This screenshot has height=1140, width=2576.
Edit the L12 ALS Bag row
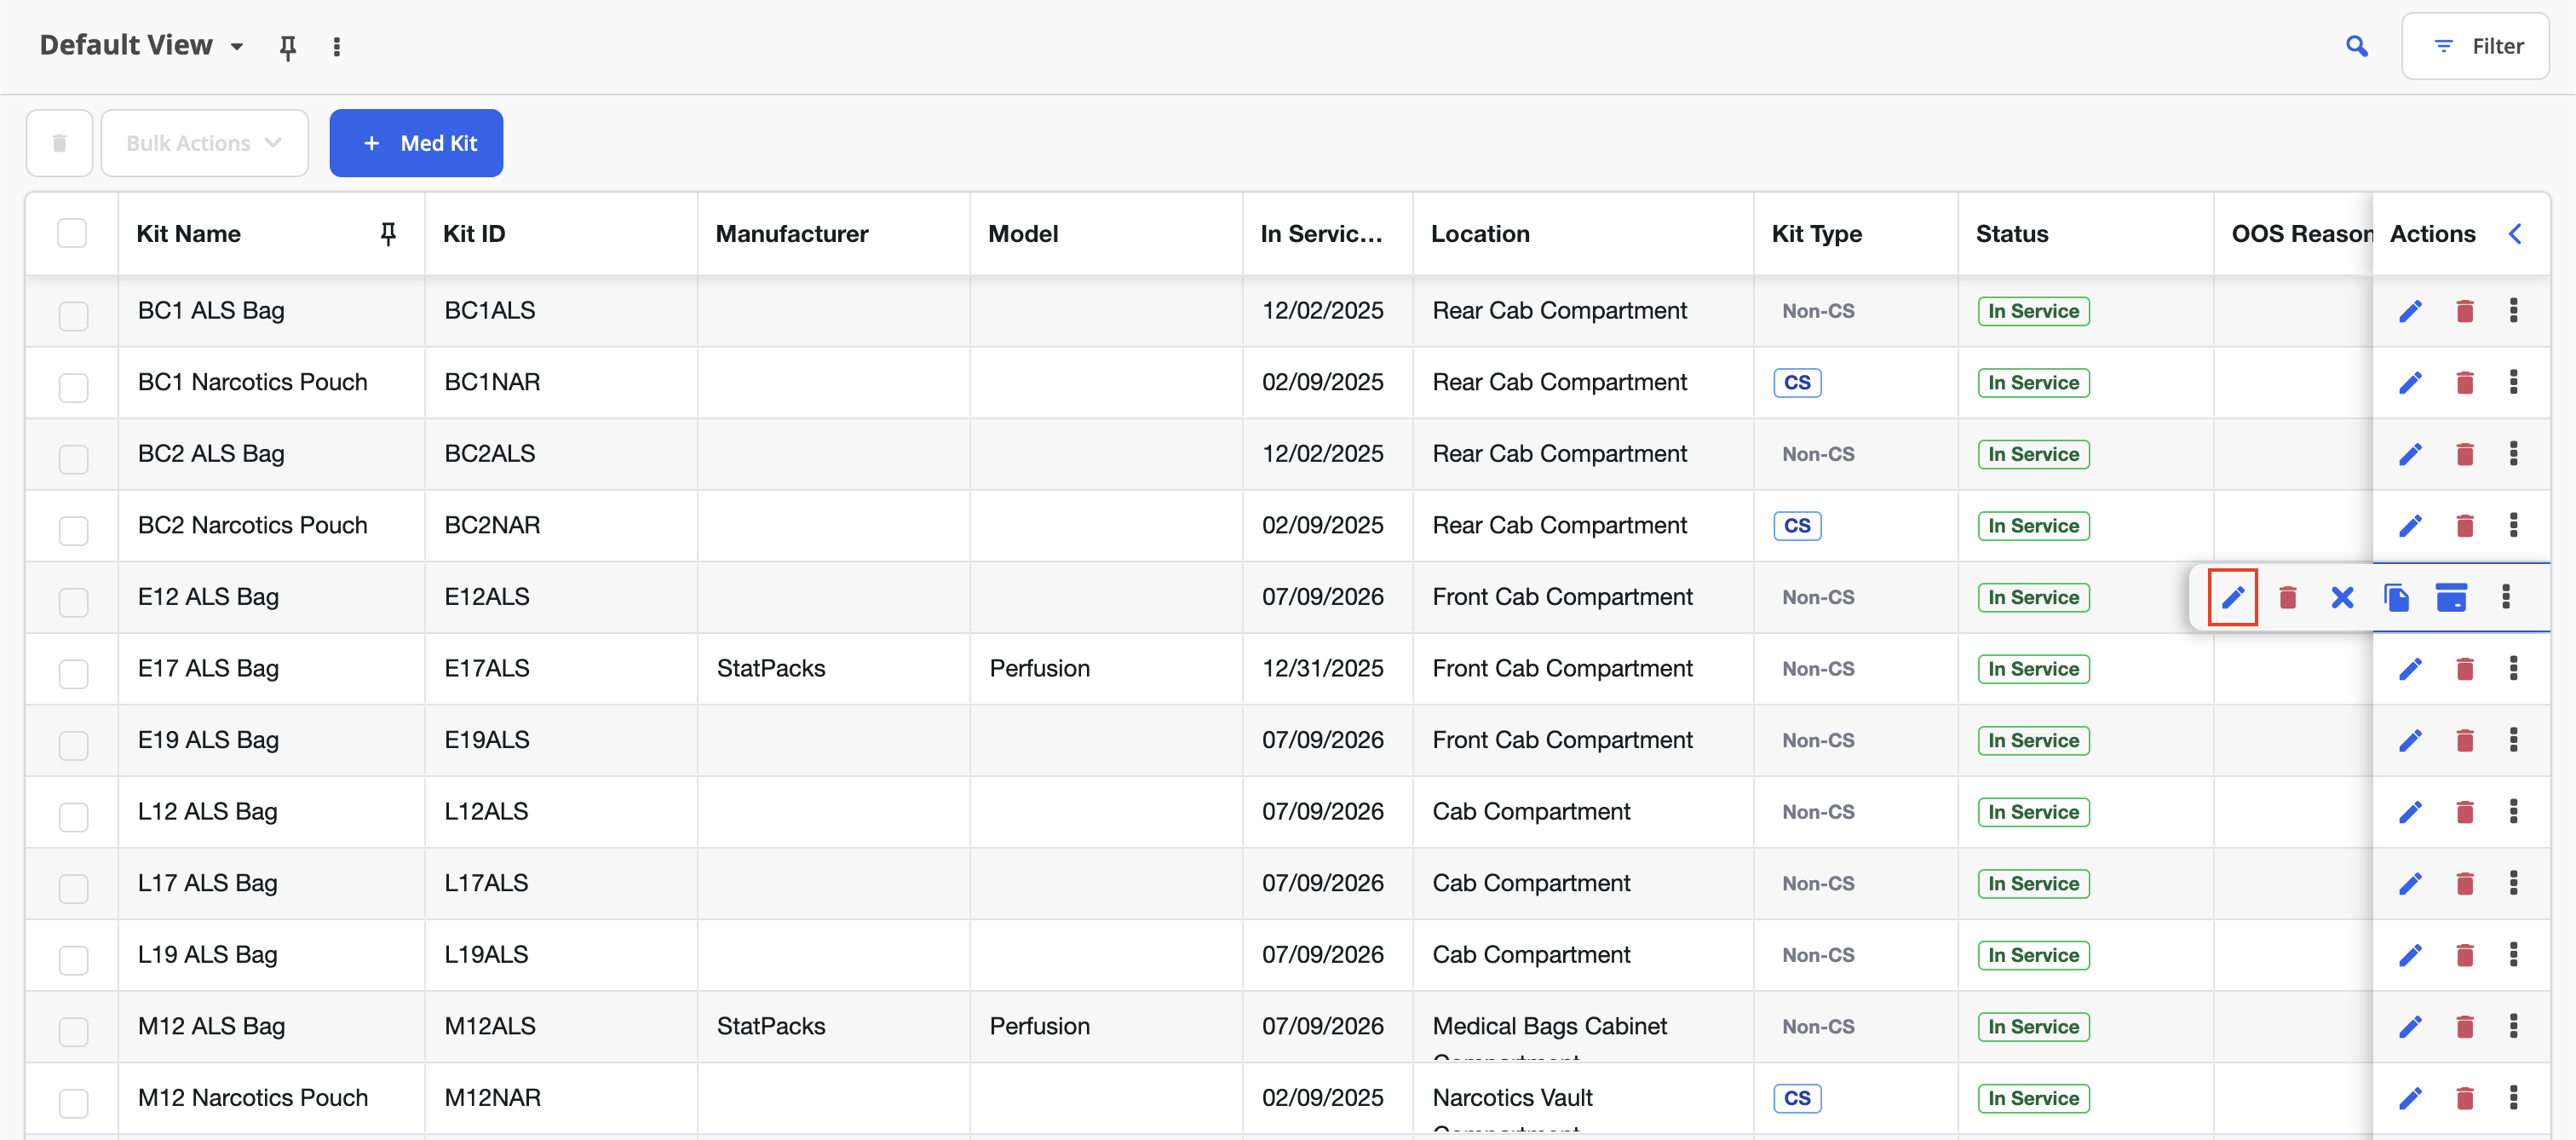coord(2410,812)
